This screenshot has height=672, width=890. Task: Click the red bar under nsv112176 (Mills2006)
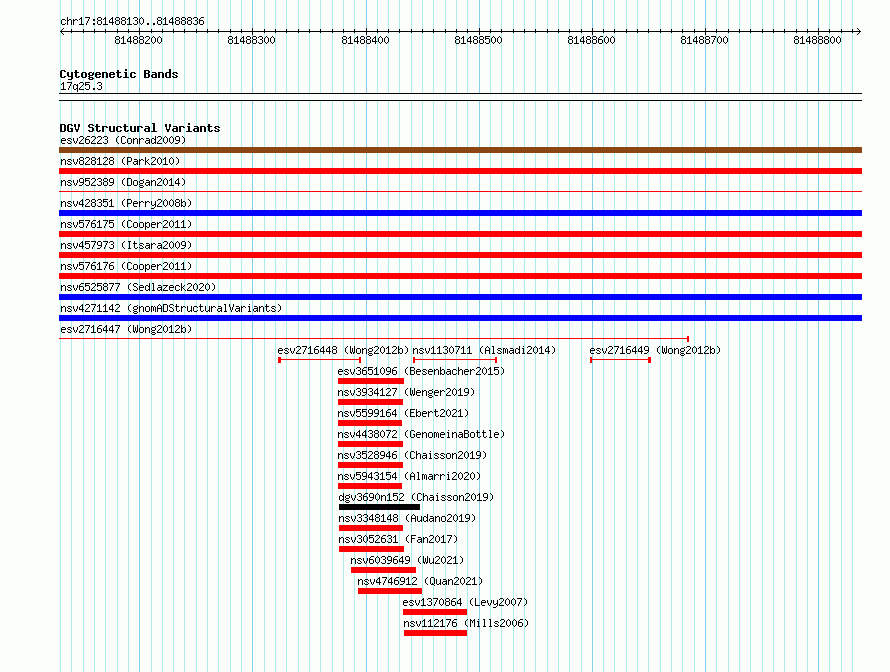pos(435,633)
